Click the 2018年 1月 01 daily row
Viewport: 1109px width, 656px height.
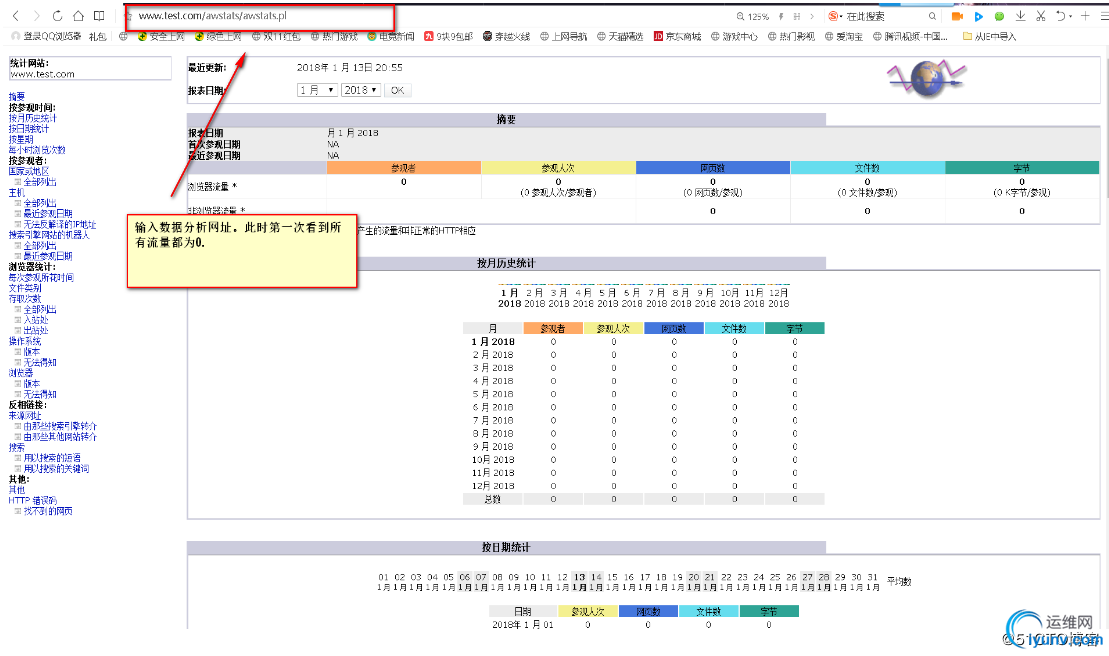[644, 624]
